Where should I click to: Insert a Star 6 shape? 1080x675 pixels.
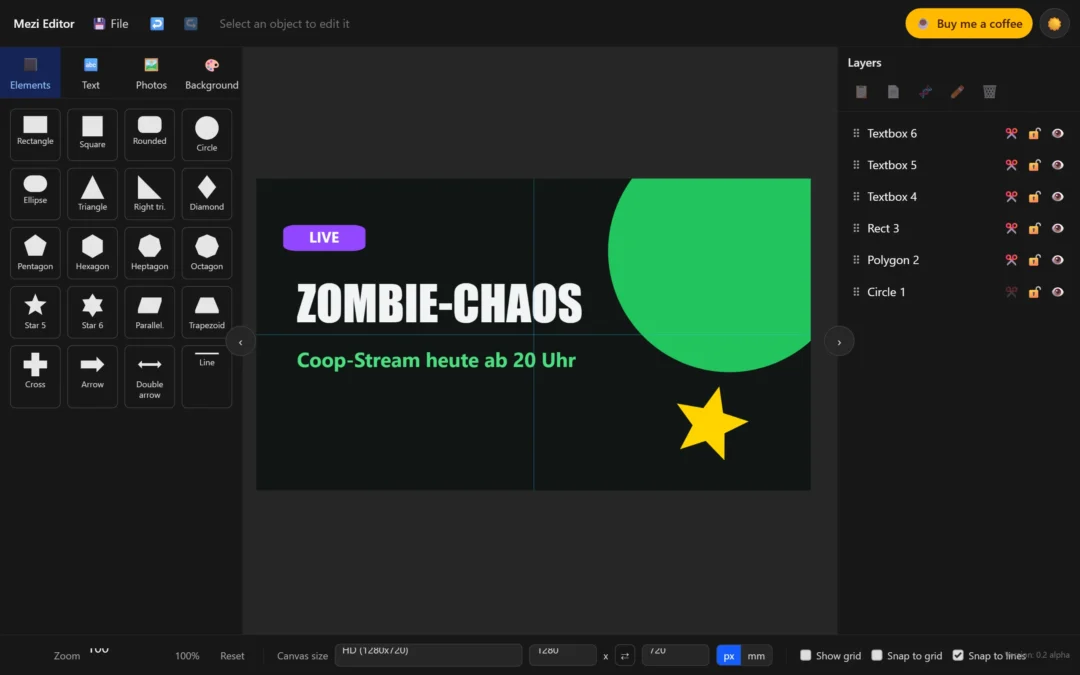[92, 312]
